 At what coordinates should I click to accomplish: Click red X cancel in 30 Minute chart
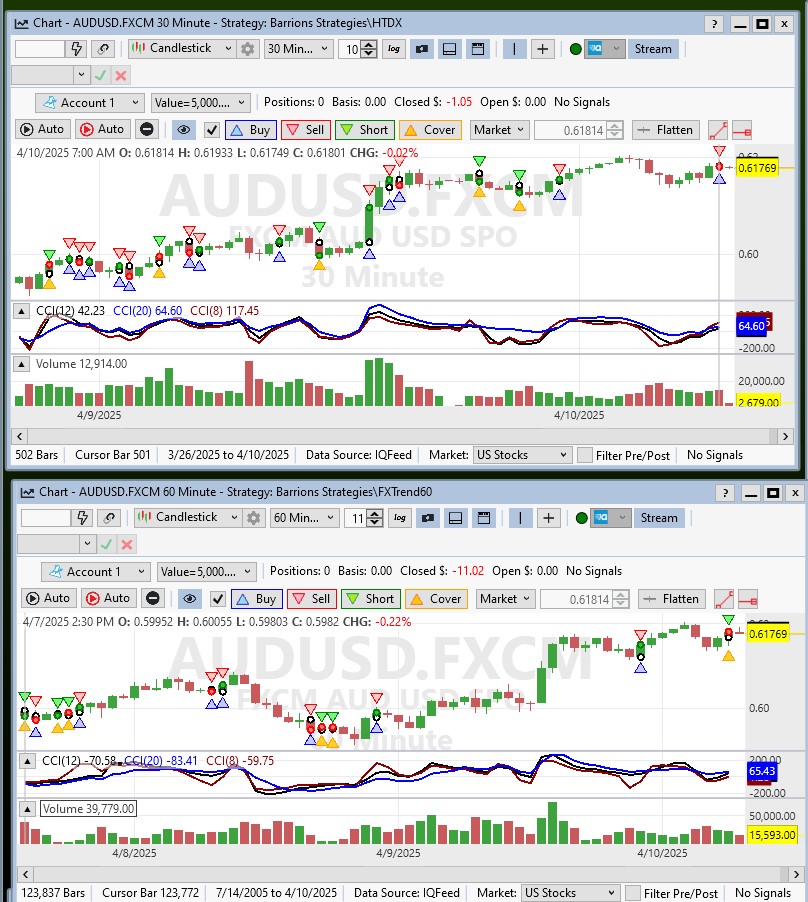coord(121,75)
